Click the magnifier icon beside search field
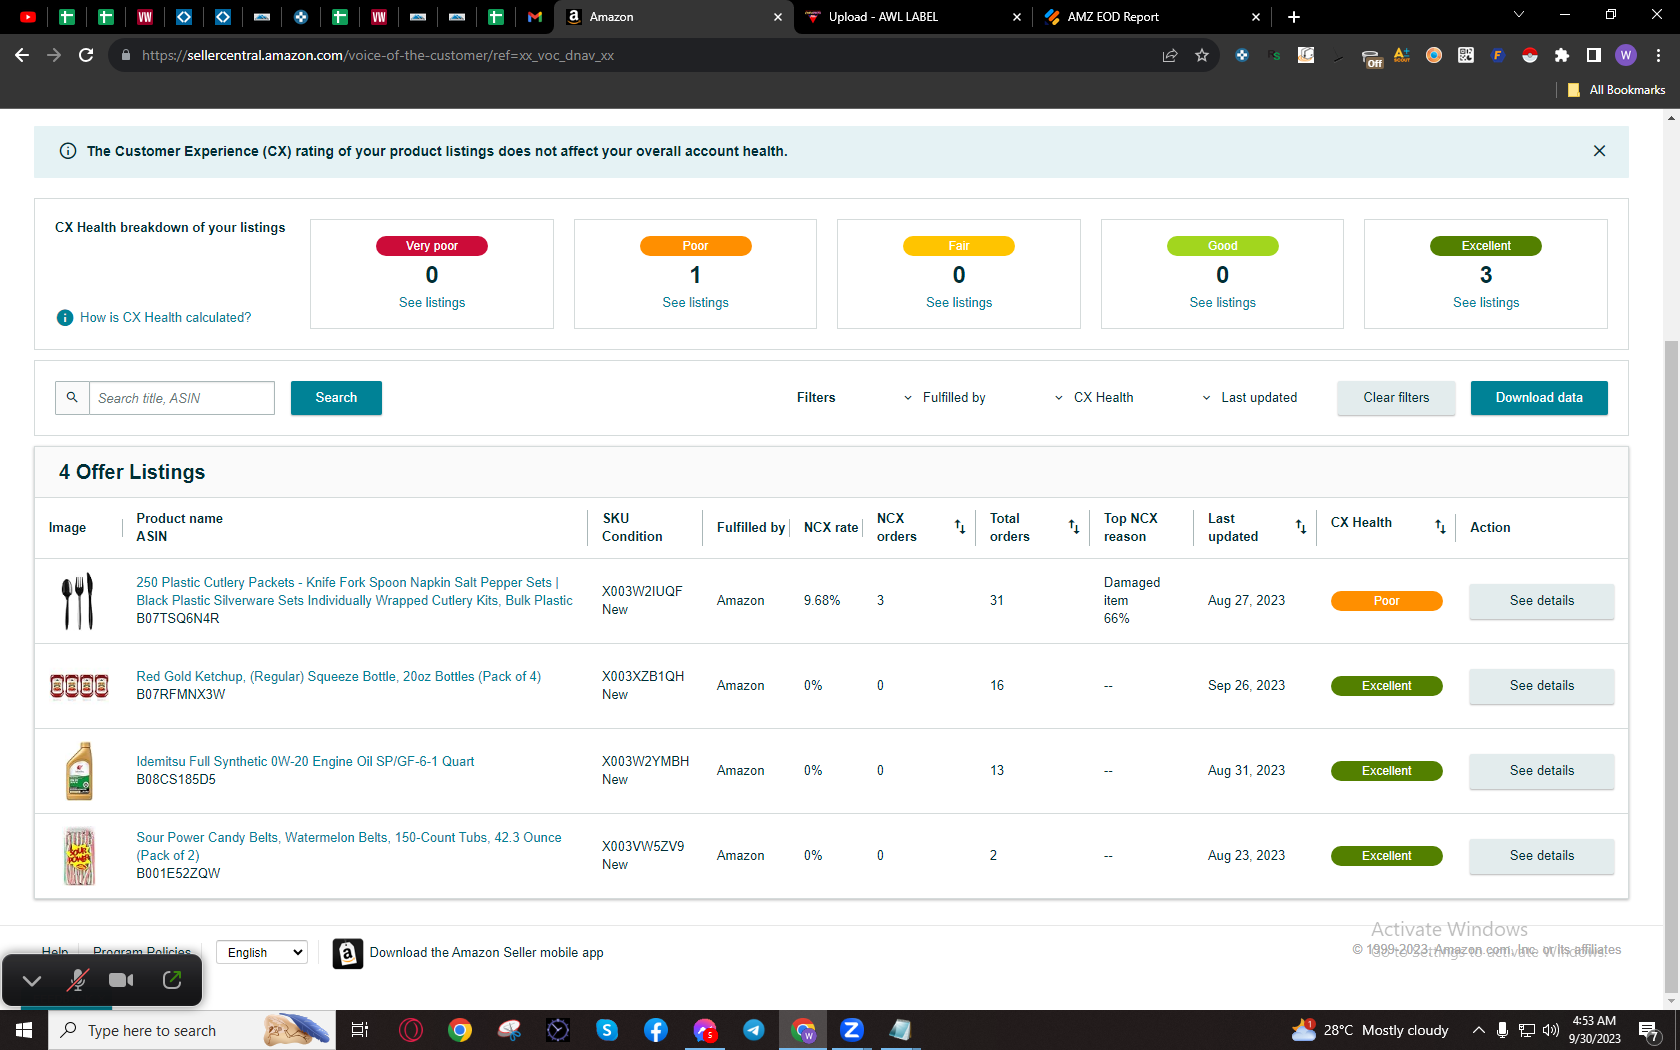Screen dimensions: 1680x1050 click(x=72, y=398)
